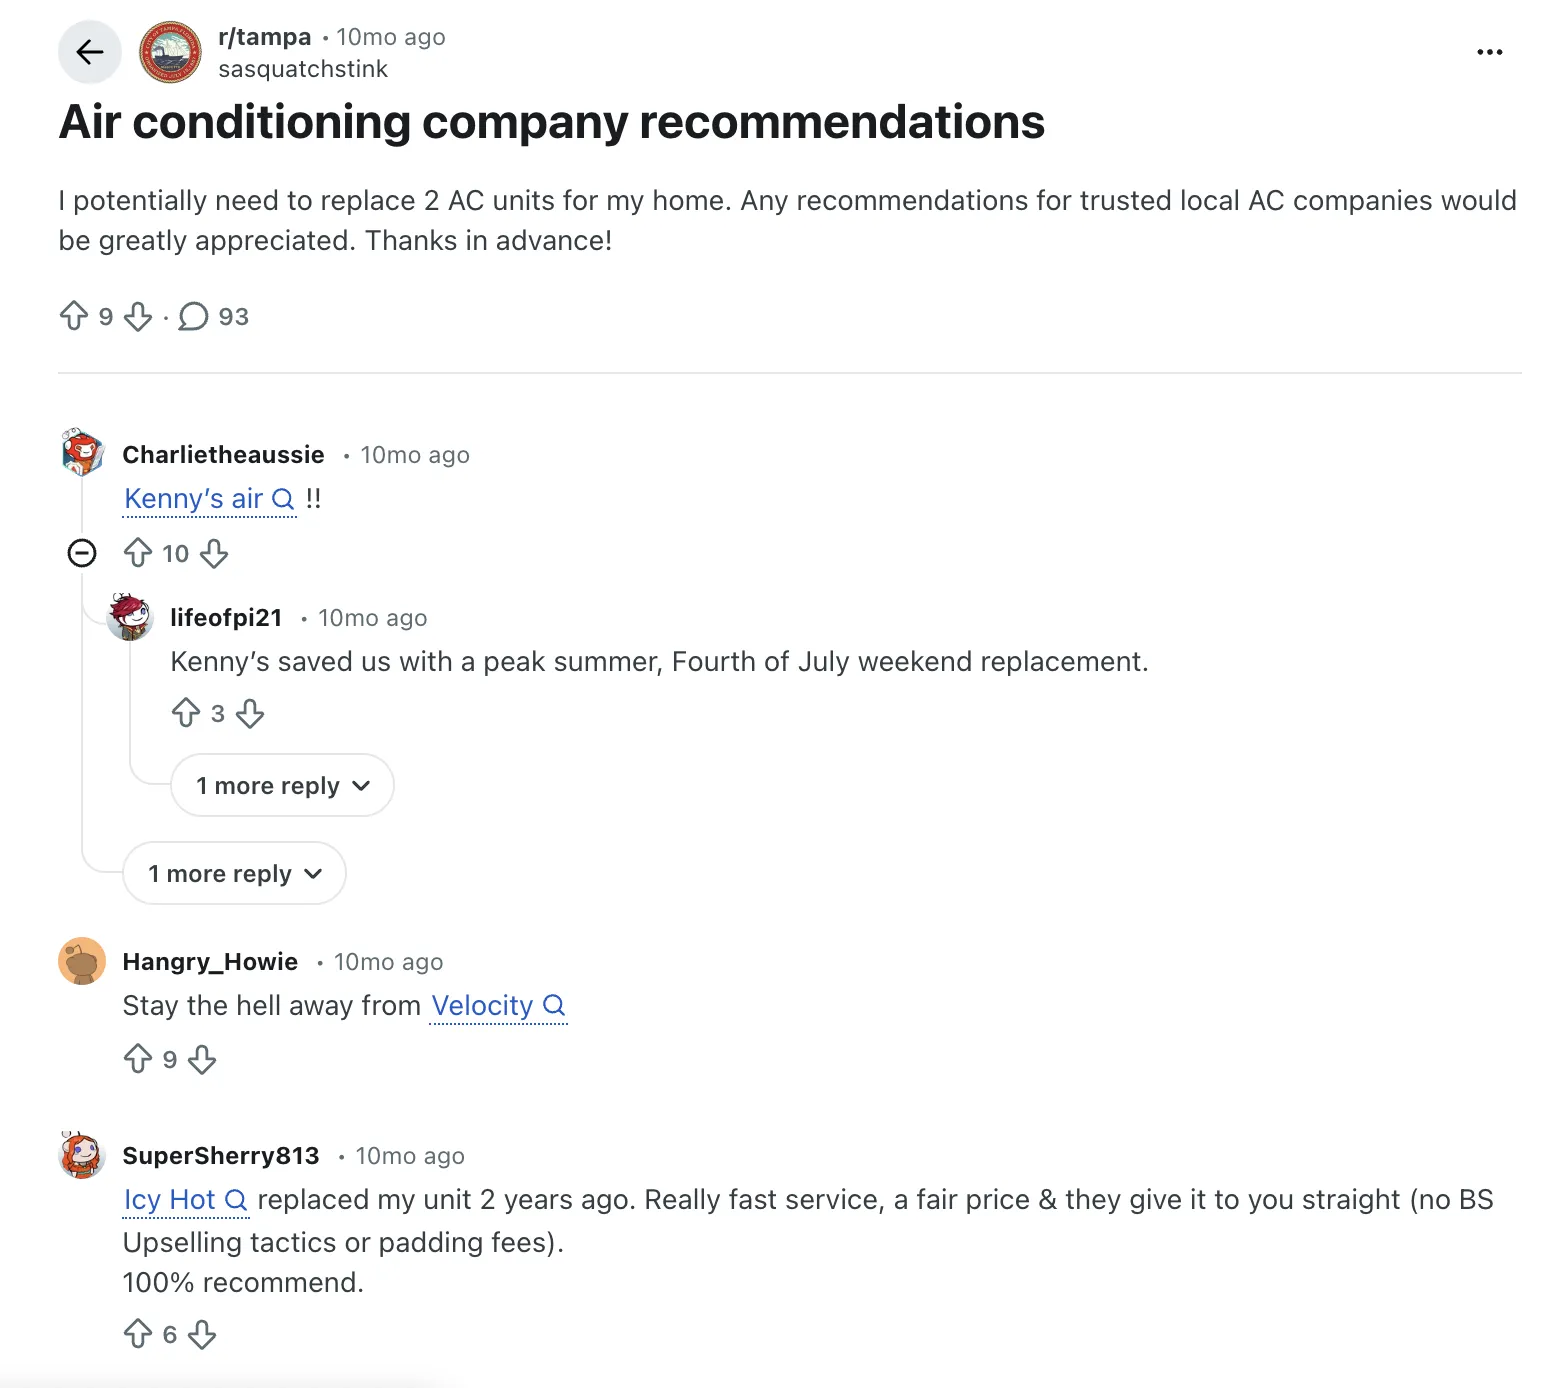The width and height of the screenshot is (1560, 1388).
Task: Open the post options three-dot menu
Action: [x=1489, y=52]
